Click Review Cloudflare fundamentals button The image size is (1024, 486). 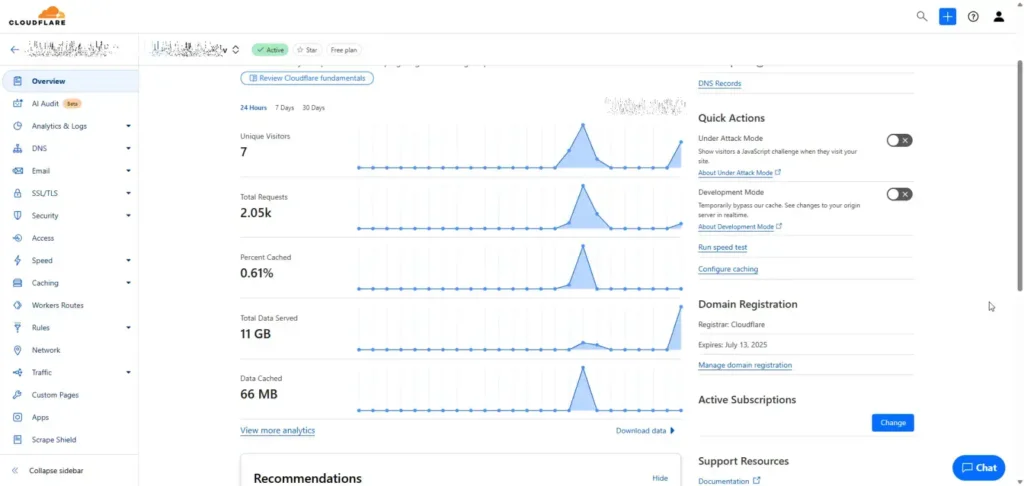pyautogui.click(x=307, y=78)
